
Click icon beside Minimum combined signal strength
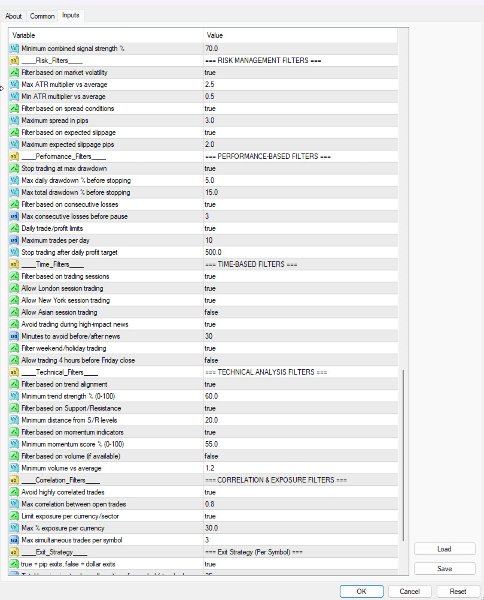14,48
